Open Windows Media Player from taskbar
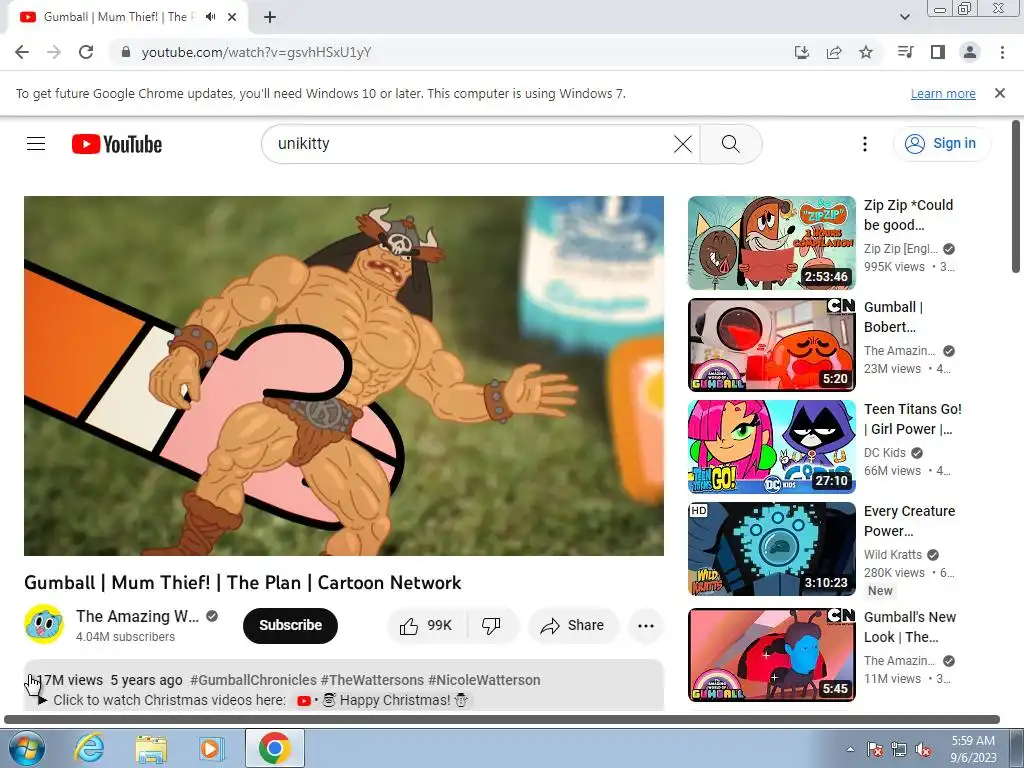 [212, 748]
